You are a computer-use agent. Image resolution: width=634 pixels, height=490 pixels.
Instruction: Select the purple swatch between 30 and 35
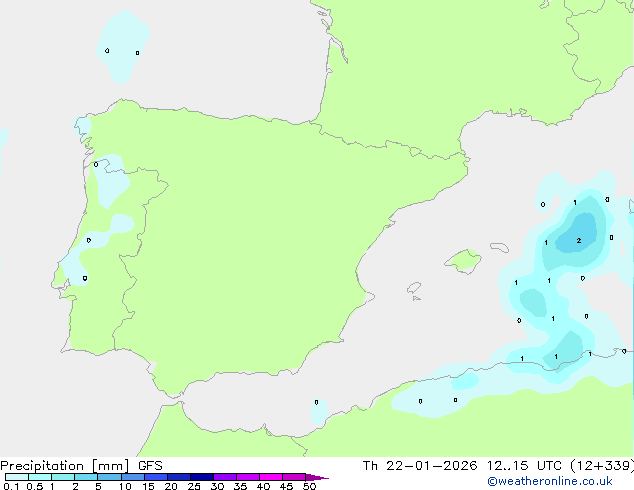224,477
